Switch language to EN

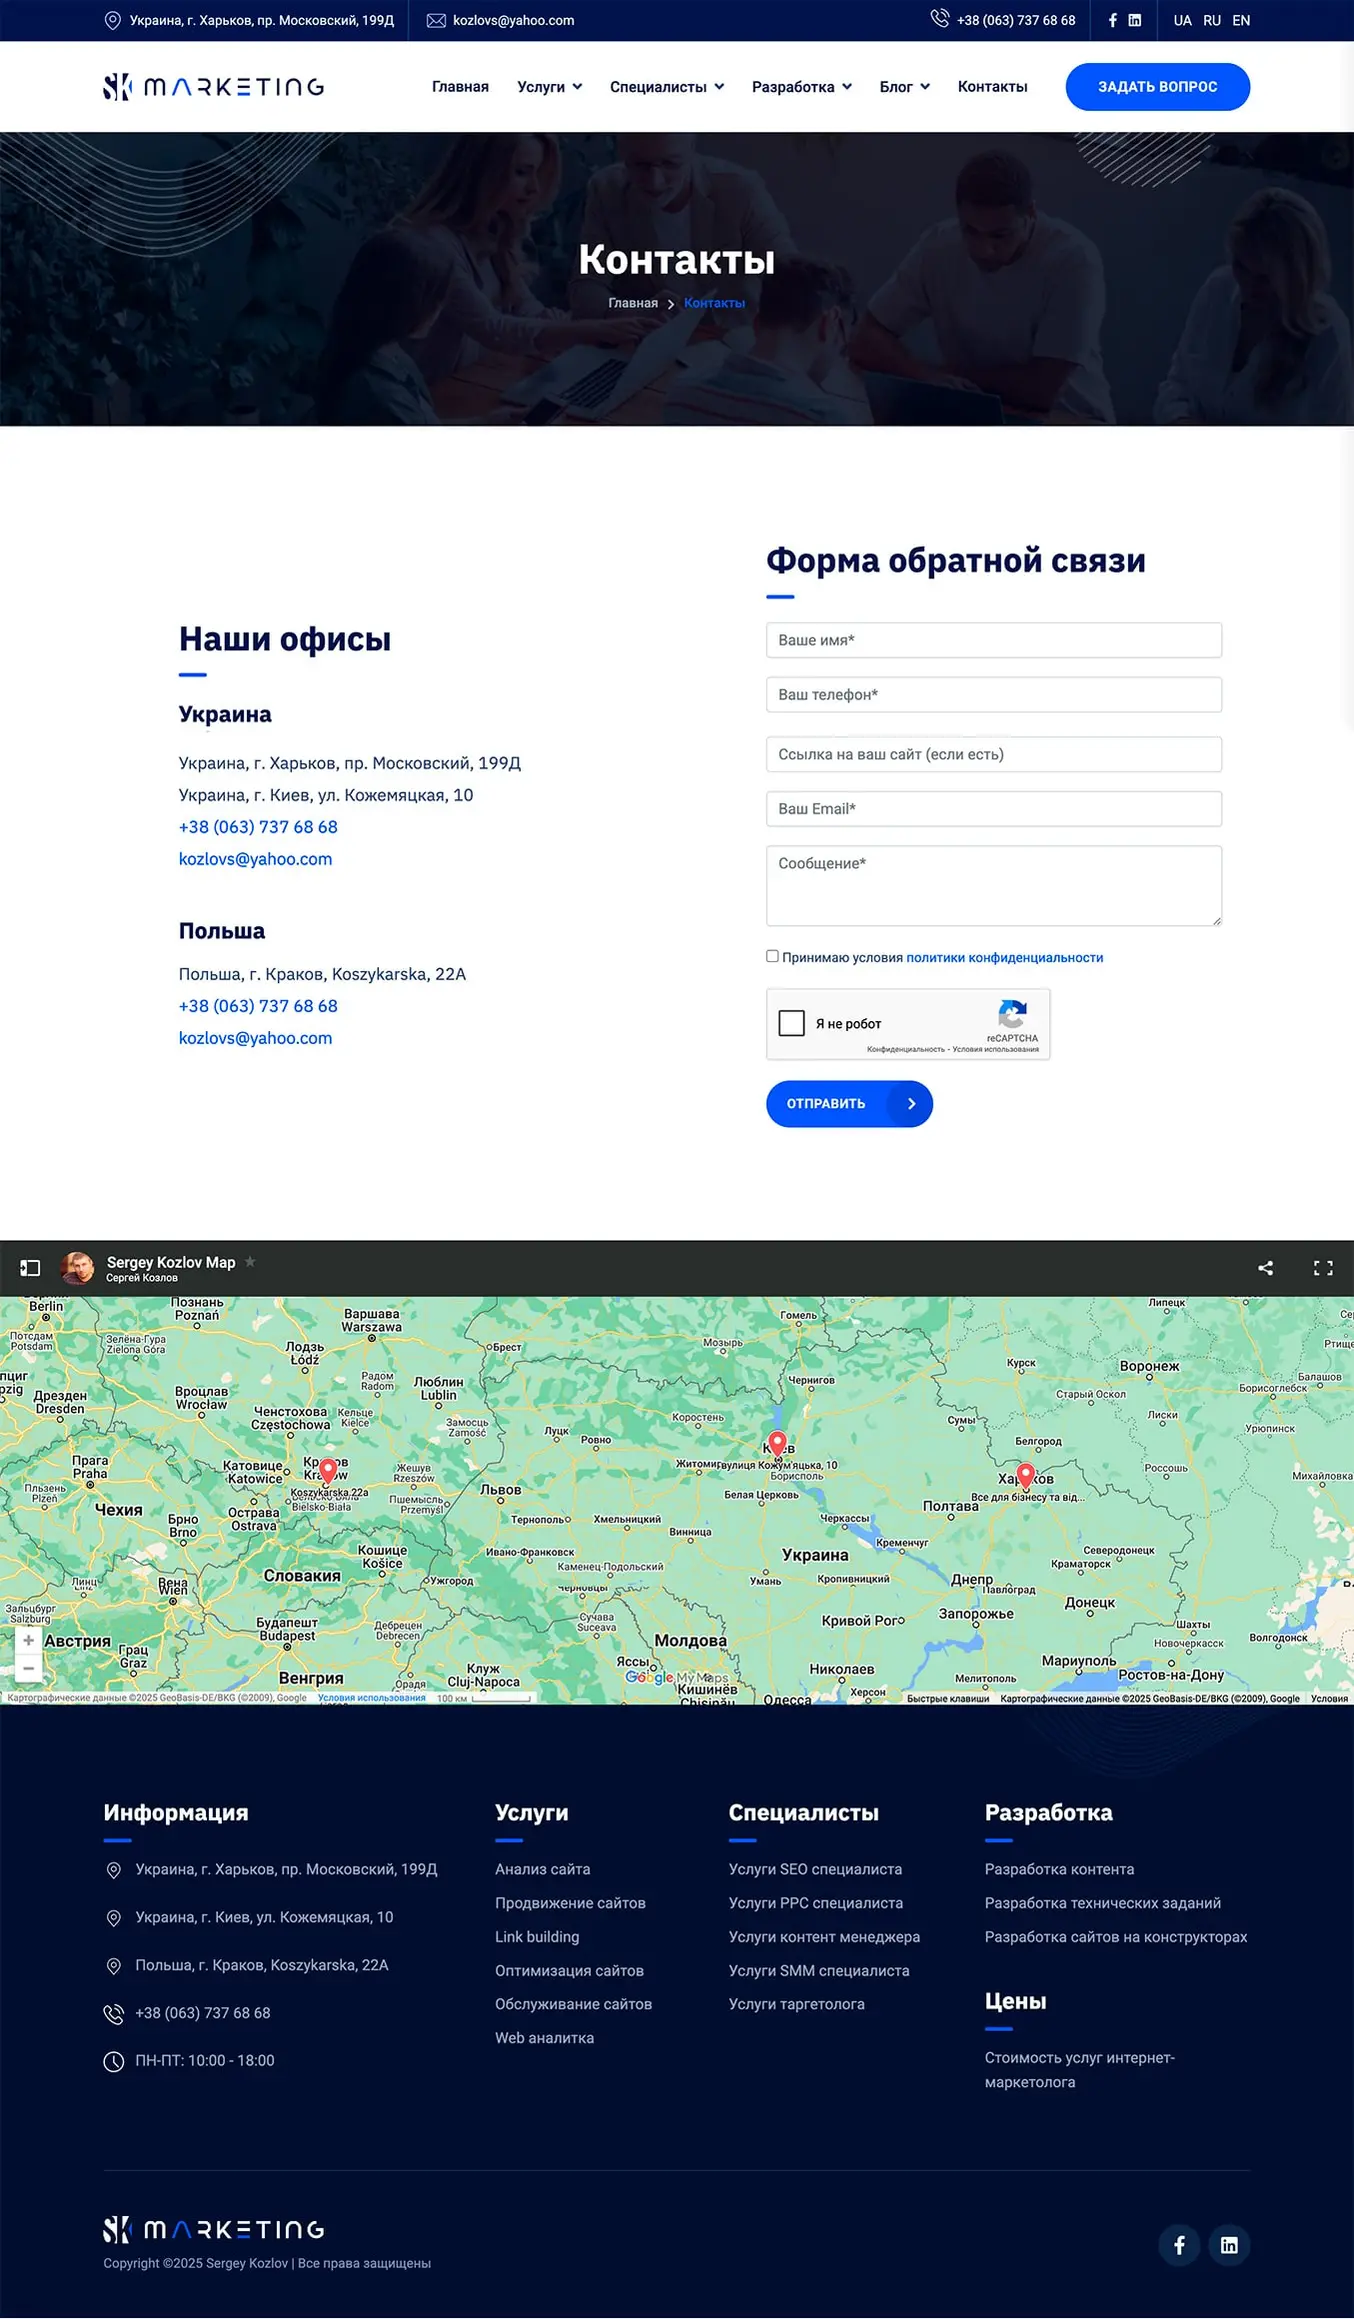1241,20
